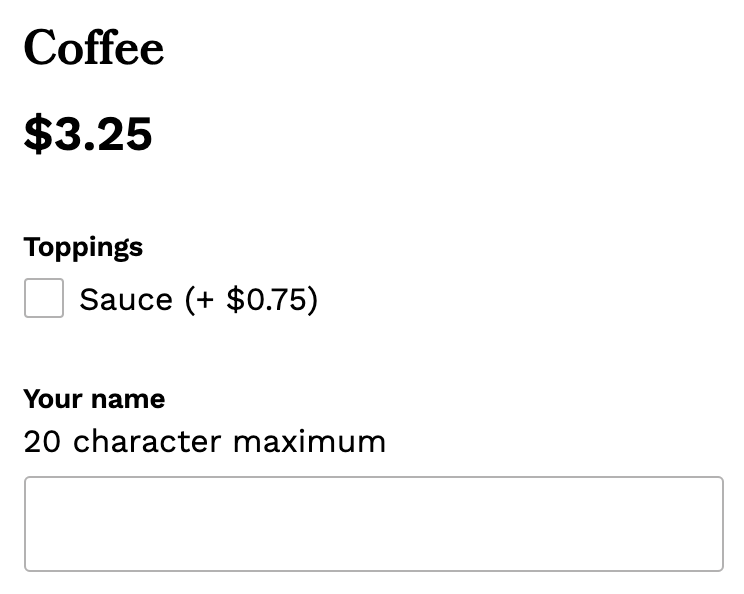Image resolution: width=744 pixels, height=594 pixels.
Task: Click the empty box under "20 character maximum"
Action: point(373,524)
